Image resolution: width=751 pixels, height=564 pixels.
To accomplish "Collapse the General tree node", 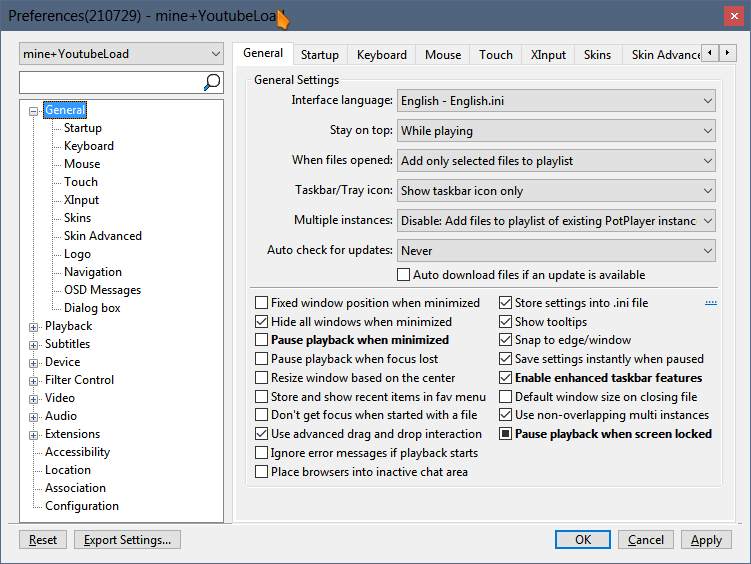I will [35, 111].
